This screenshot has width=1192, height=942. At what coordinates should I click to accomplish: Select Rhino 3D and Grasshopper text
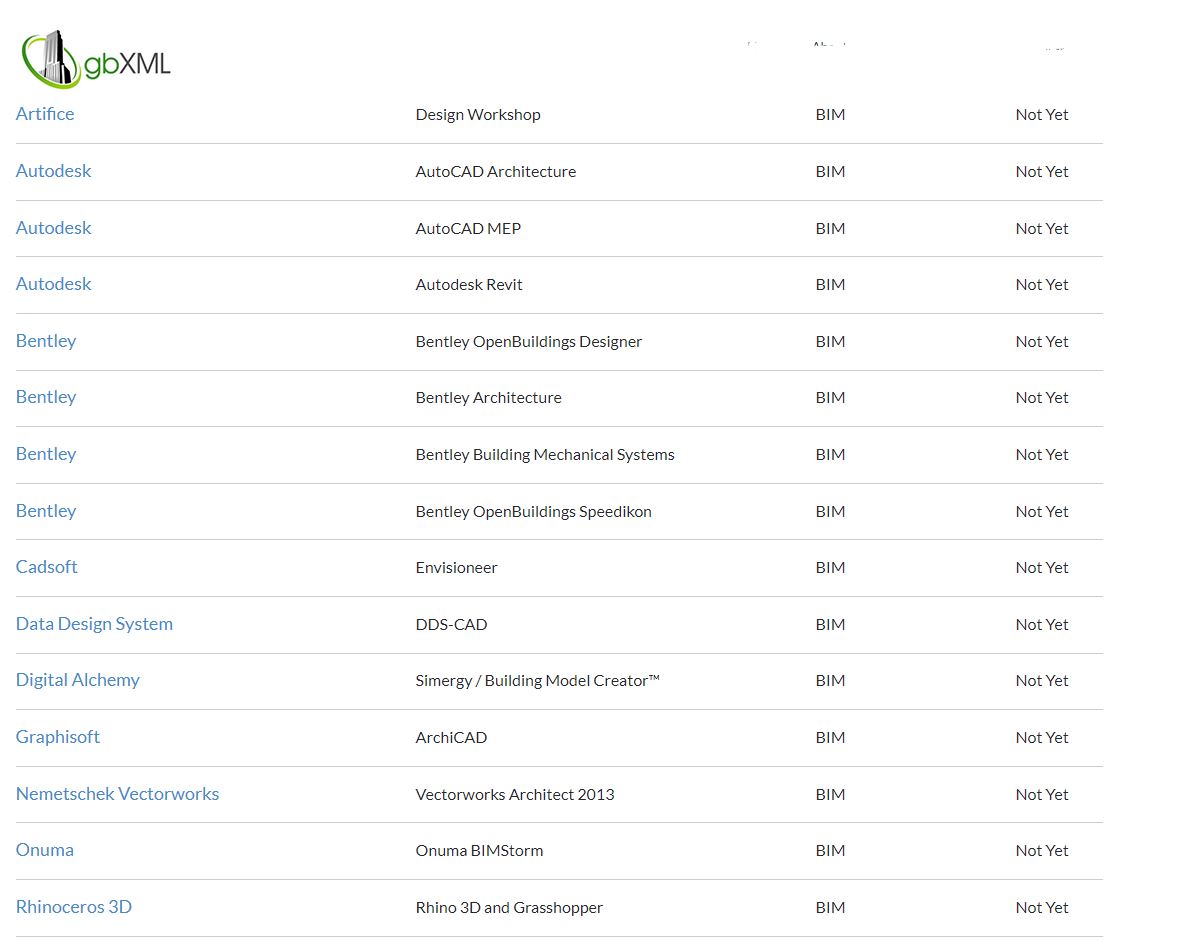[509, 908]
